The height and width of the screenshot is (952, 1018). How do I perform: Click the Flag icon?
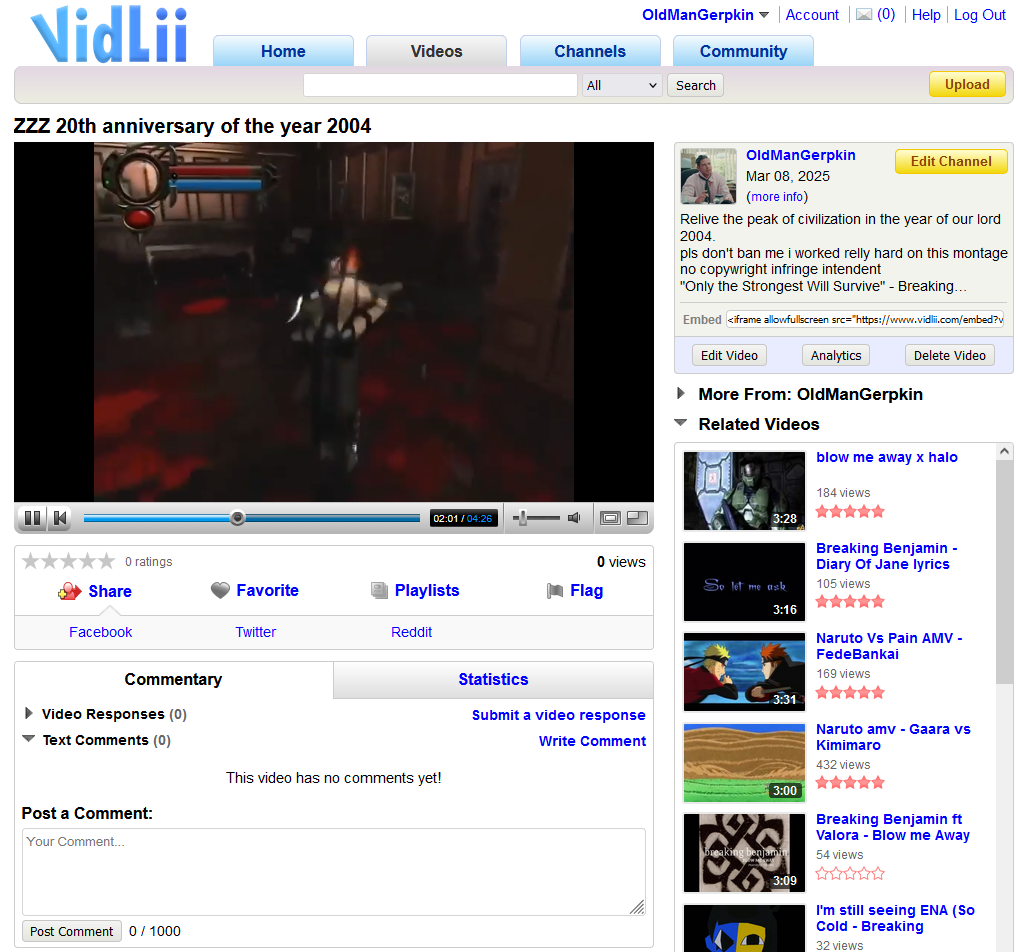coord(555,590)
